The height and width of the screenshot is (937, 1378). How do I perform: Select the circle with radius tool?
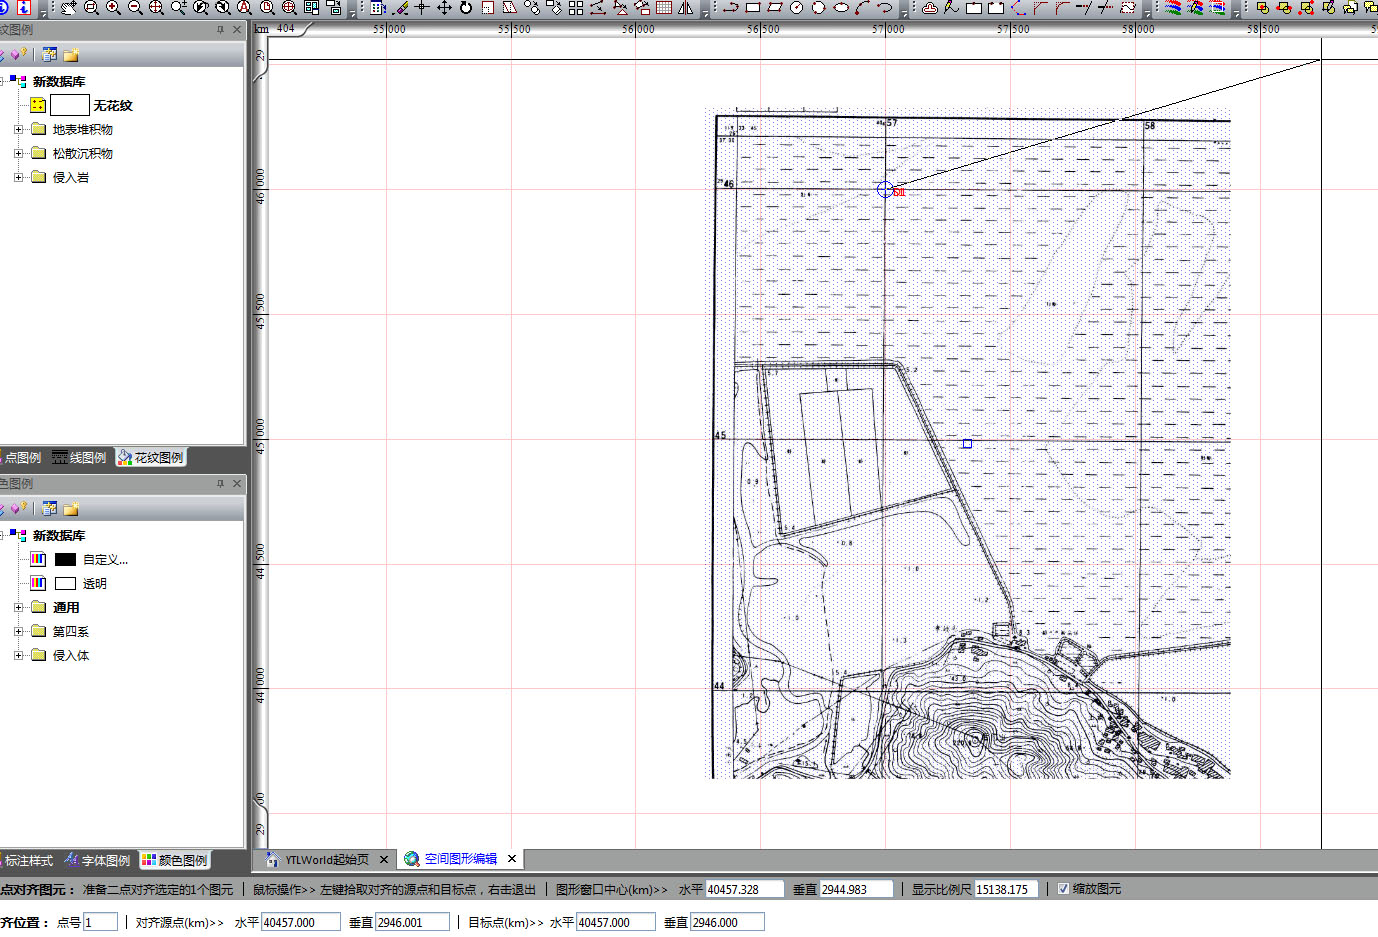click(797, 7)
